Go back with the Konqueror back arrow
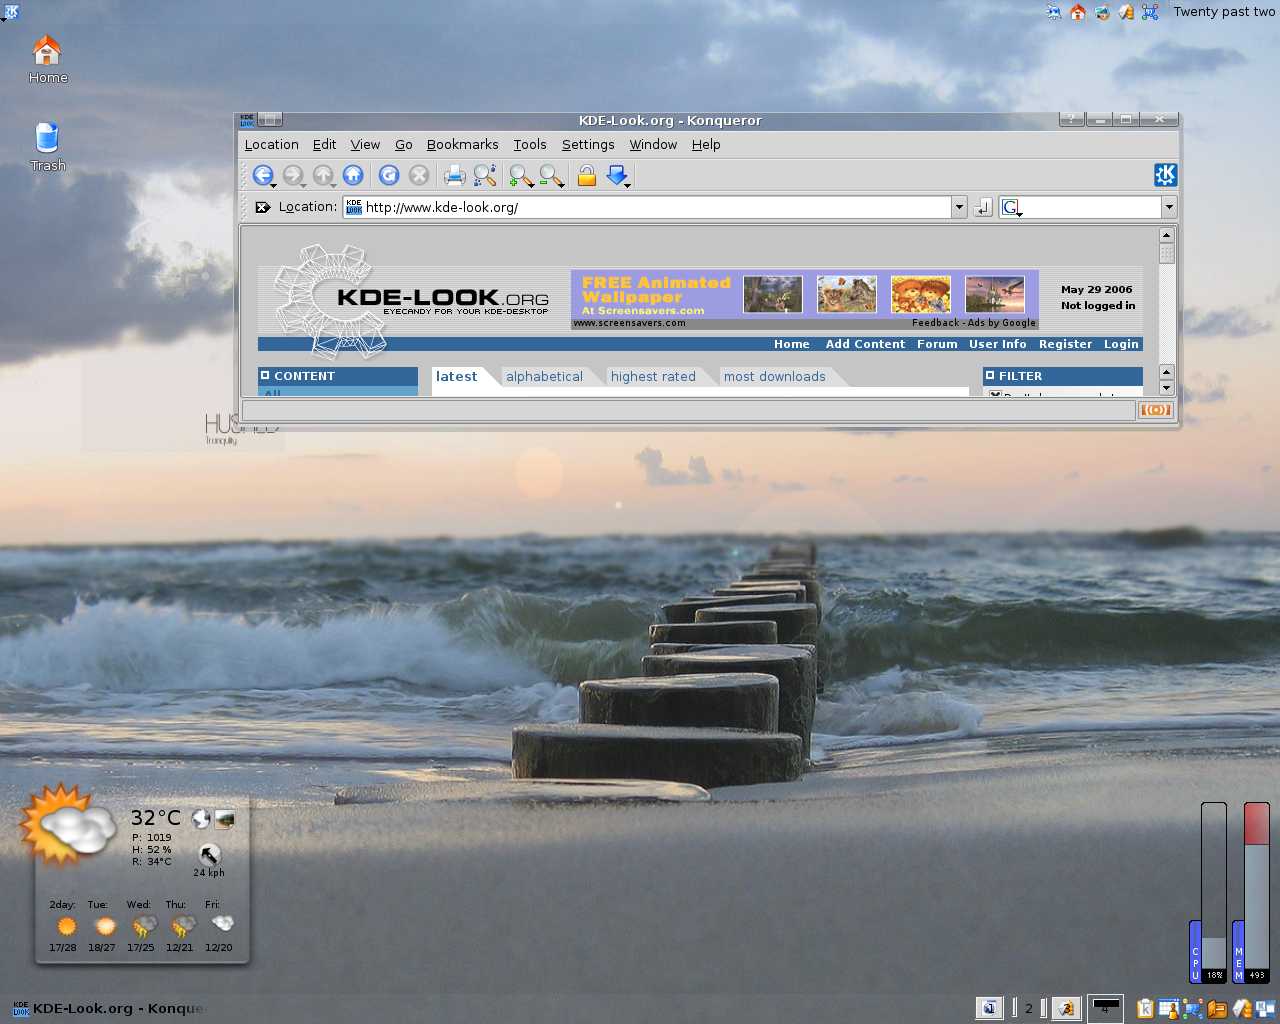Image resolution: width=1280 pixels, height=1024 pixels. [262, 176]
